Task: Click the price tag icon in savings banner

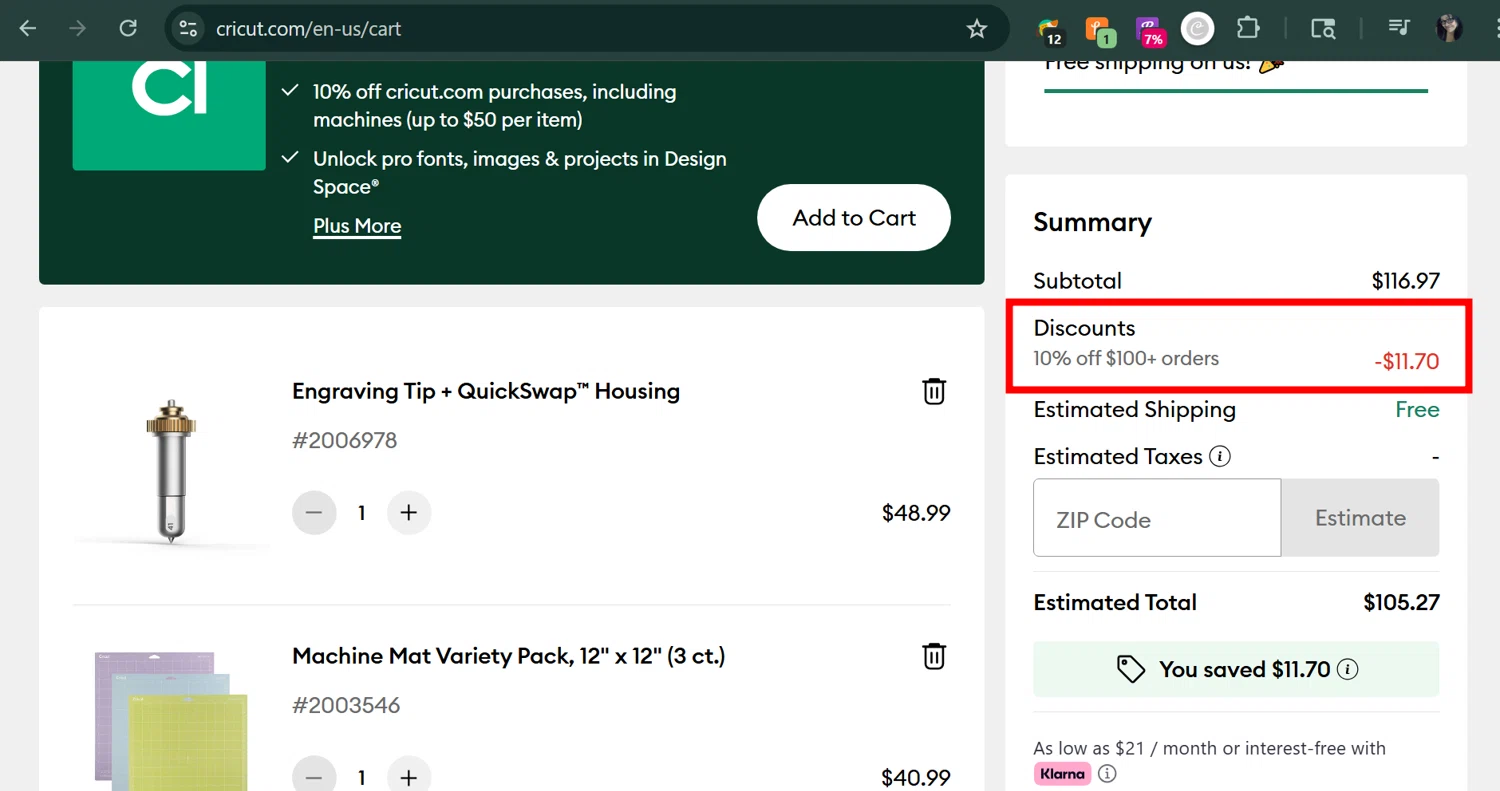Action: click(1131, 669)
